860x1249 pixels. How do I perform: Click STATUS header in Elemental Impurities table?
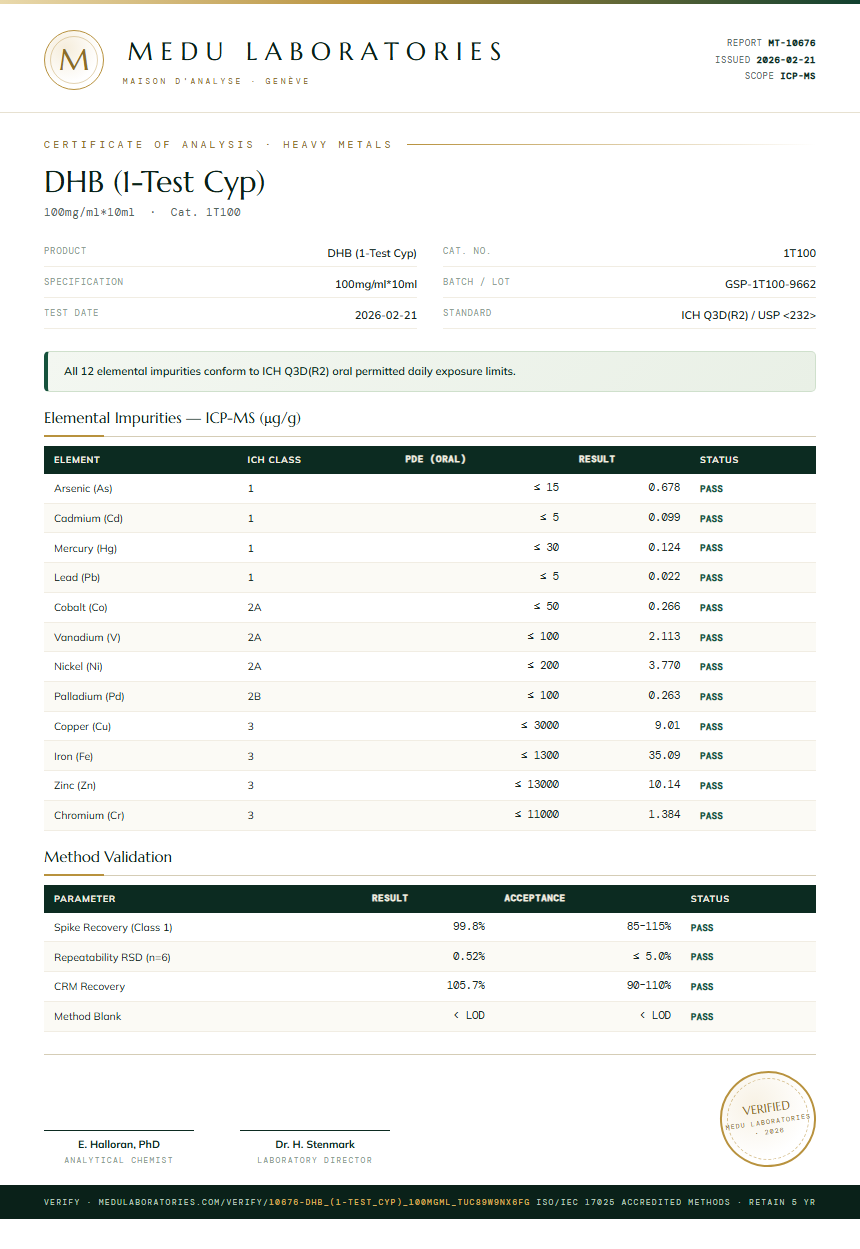pos(719,460)
